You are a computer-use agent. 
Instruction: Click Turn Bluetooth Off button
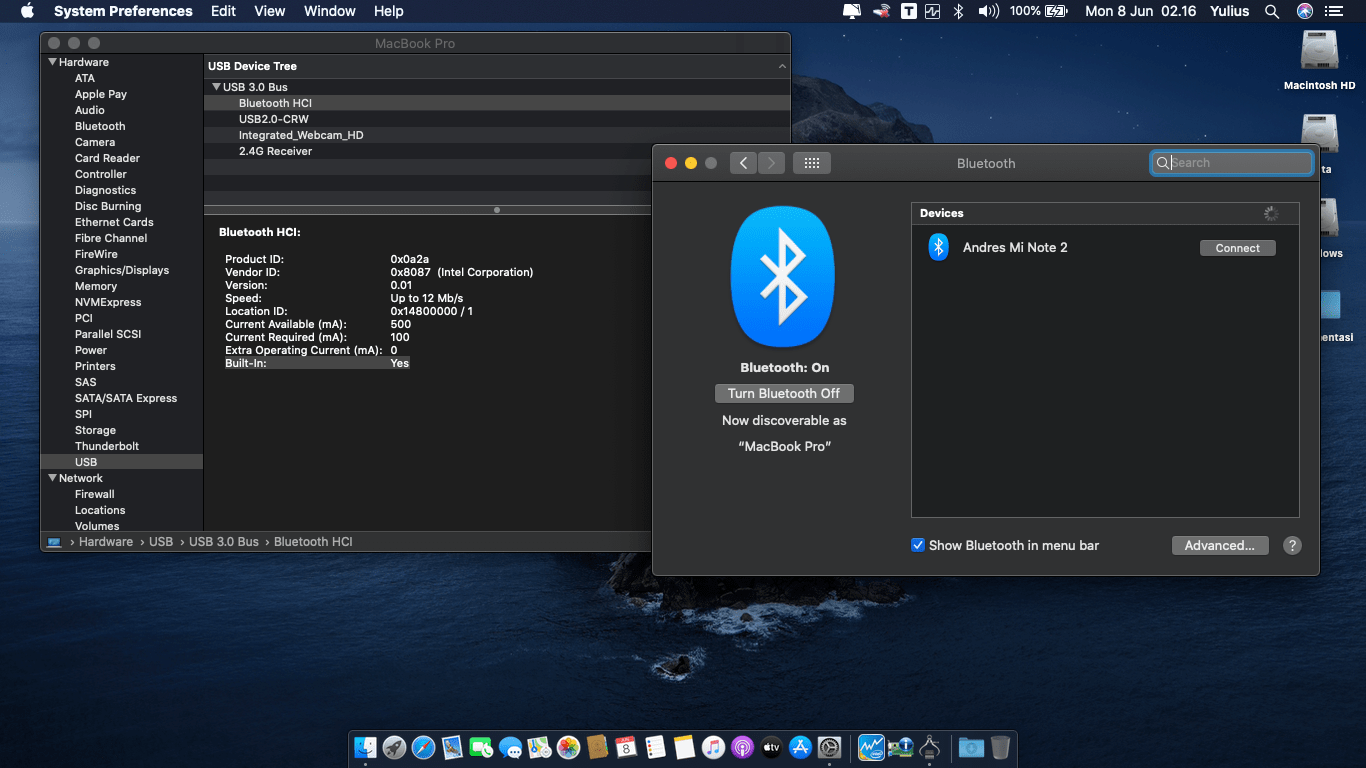(784, 394)
